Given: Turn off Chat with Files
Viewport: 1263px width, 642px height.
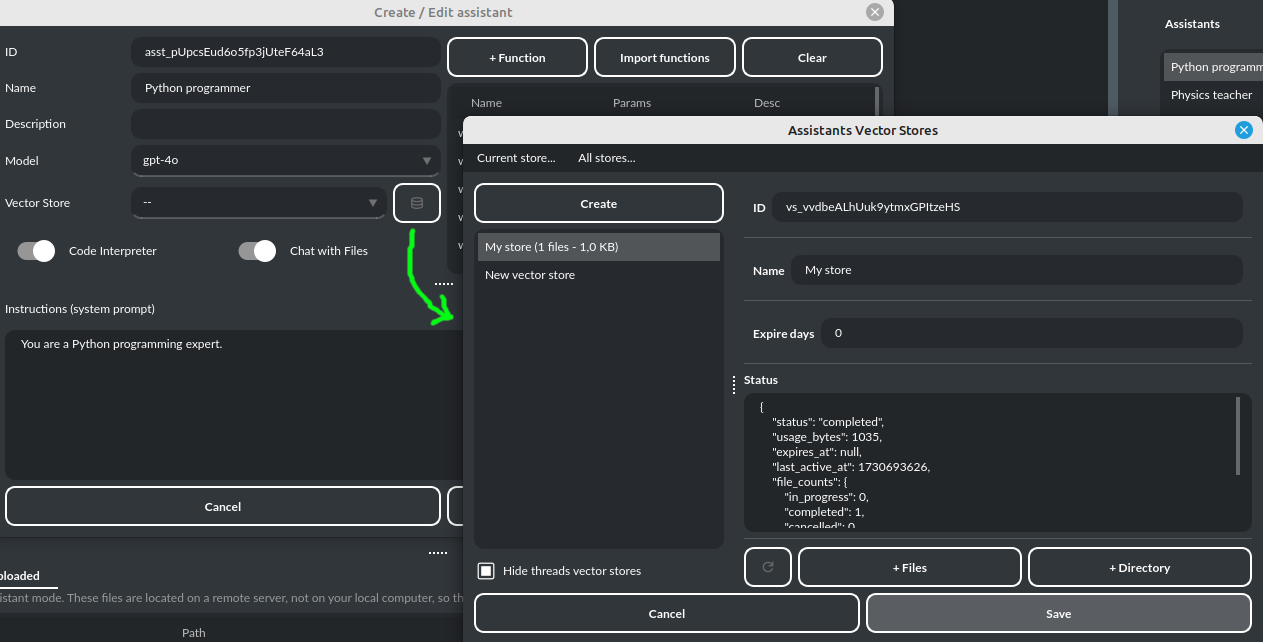Looking at the screenshot, I should (x=257, y=251).
